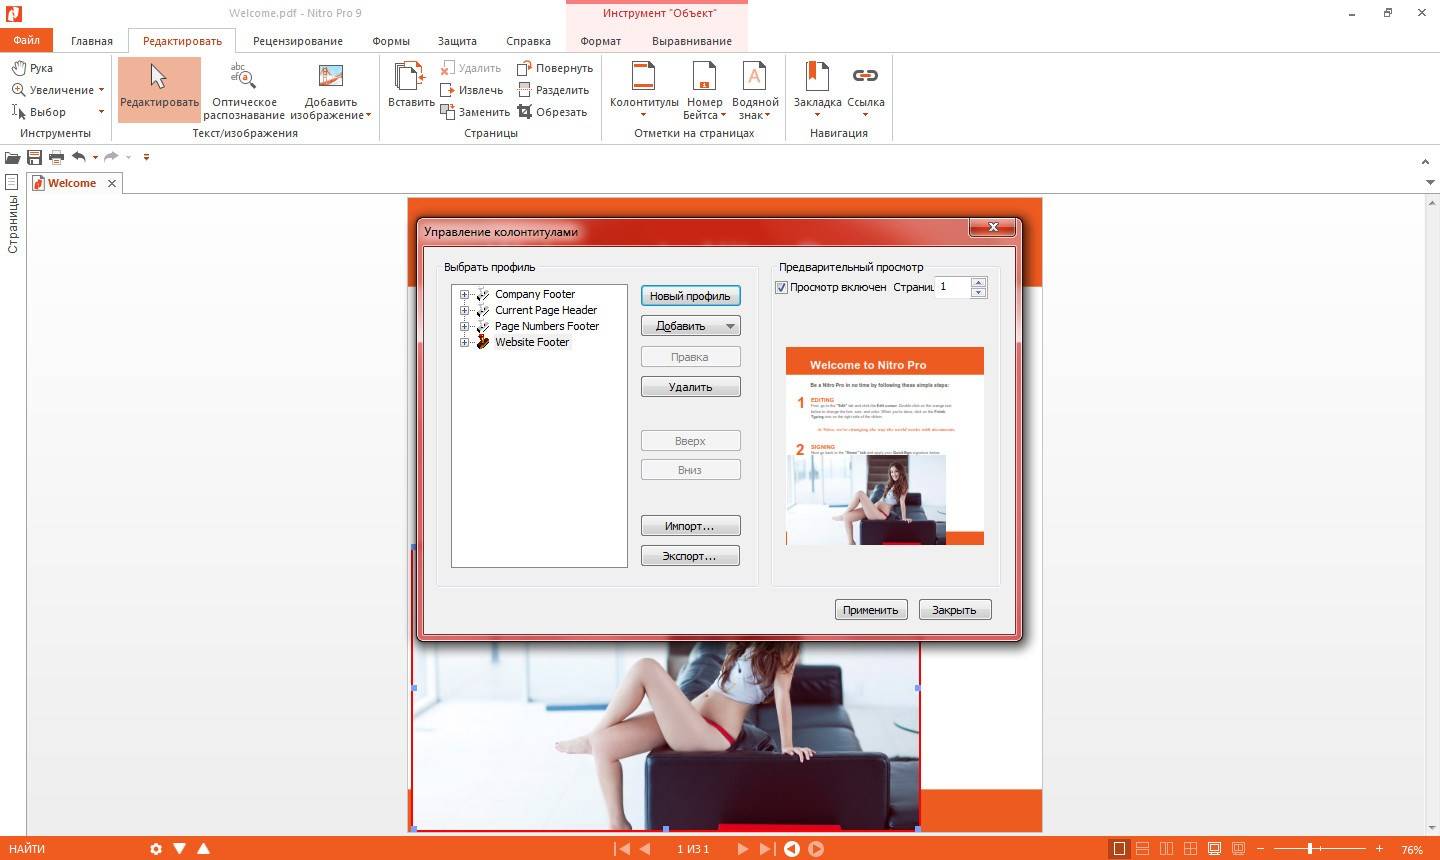Select the Hand (Рука) tool
Viewport: 1440px width, 860px height.
pos(32,68)
